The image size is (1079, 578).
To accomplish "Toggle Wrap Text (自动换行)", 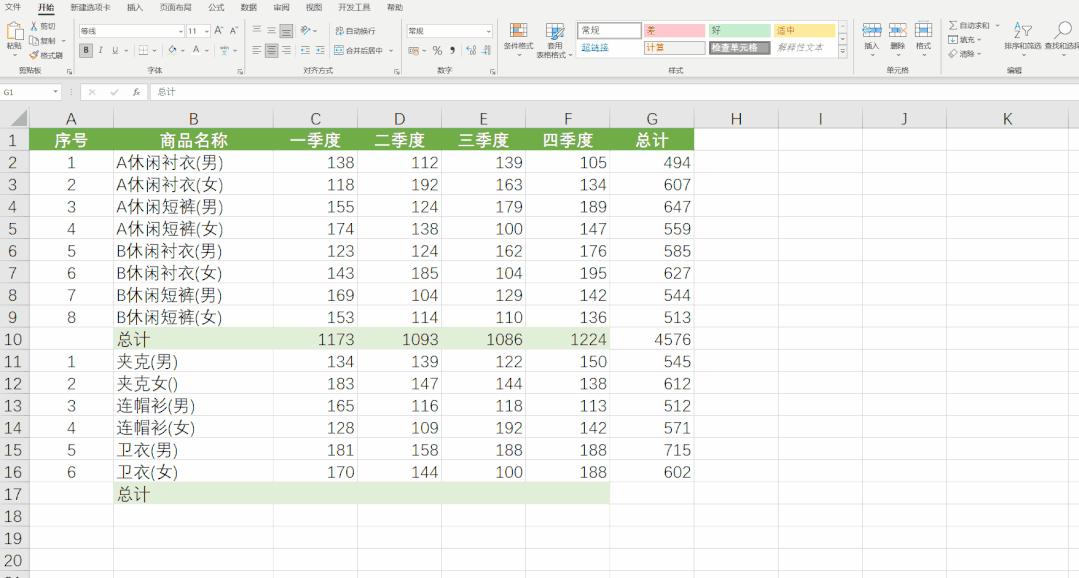I will [355, 31].
